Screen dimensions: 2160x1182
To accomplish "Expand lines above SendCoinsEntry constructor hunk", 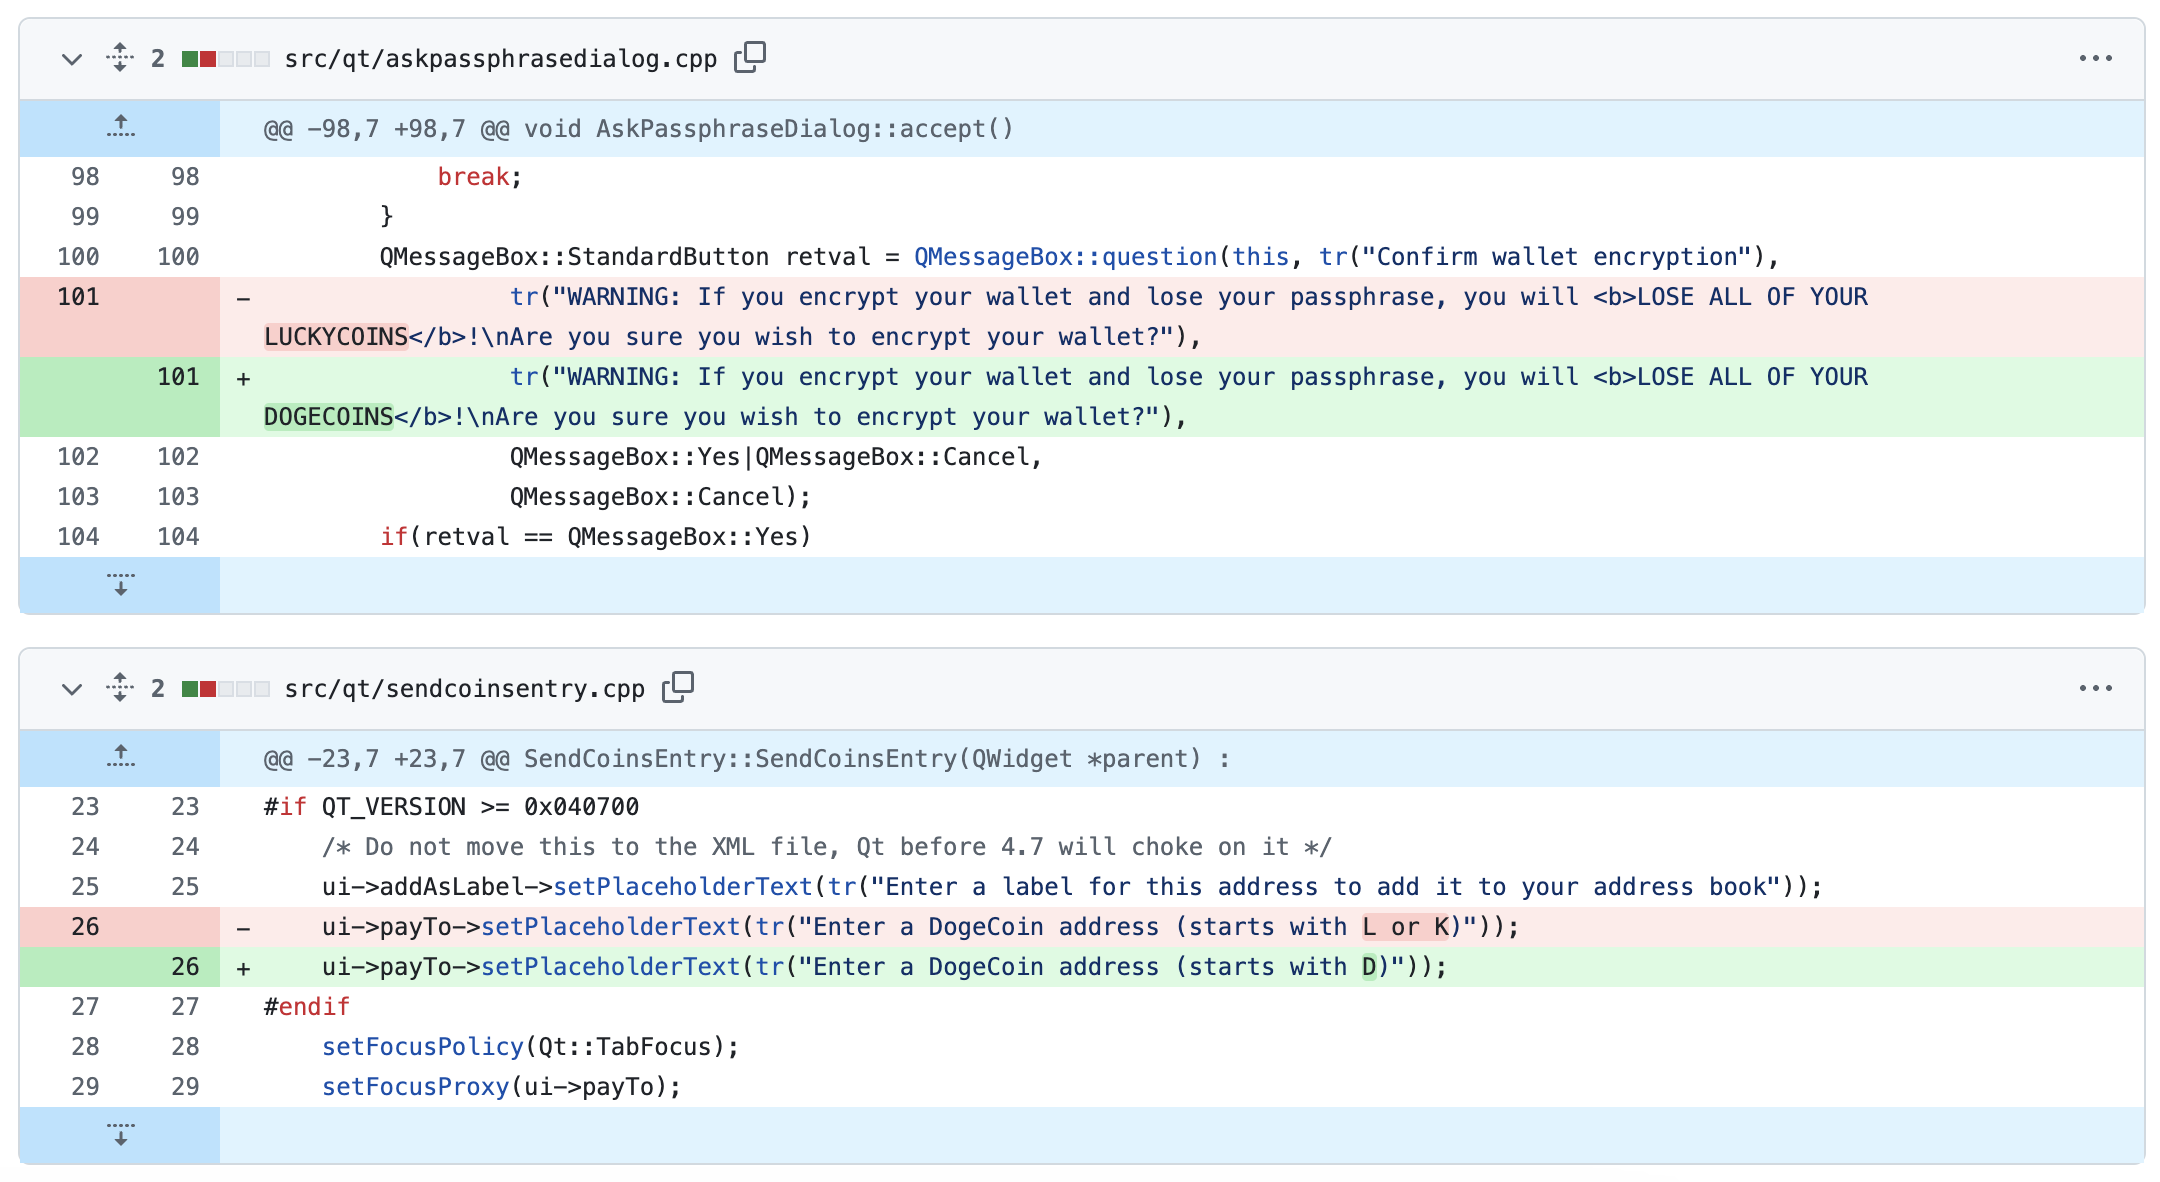I will point(120,758).
